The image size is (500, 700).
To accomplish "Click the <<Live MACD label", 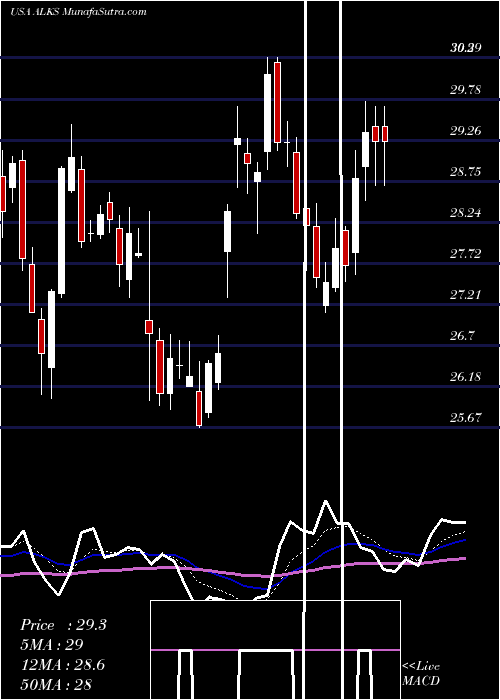I will click(x=421, y=673).
